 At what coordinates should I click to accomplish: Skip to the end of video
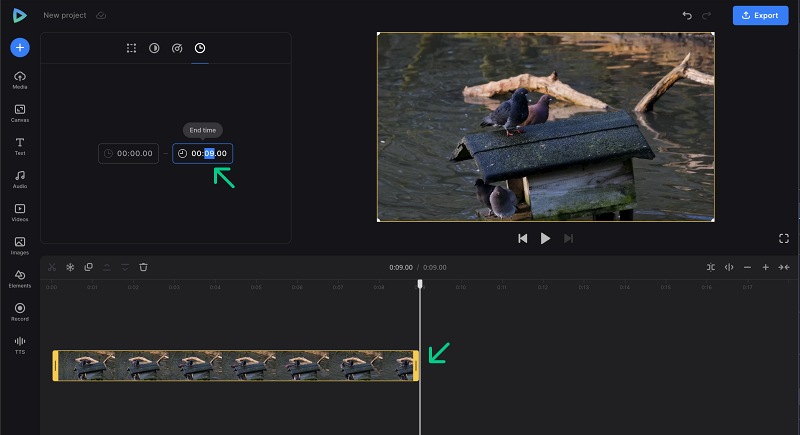click(568, 239)
